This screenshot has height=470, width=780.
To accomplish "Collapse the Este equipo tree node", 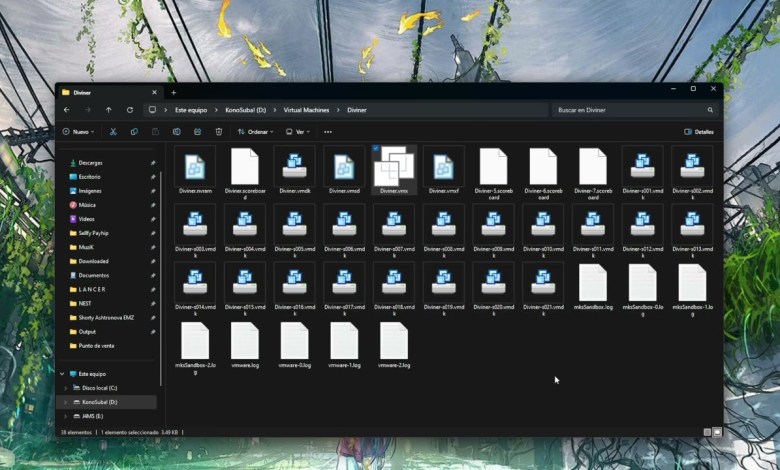I will [62, 374].
